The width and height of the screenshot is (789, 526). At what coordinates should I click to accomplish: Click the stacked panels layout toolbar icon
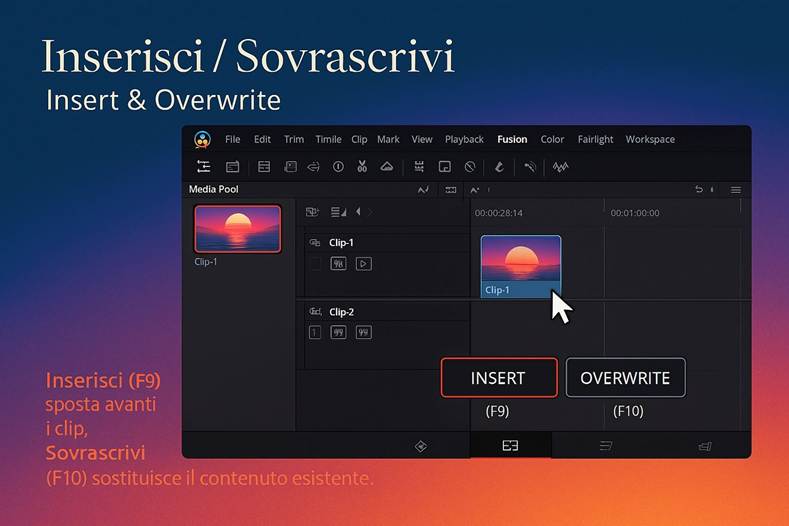(264, 167)
